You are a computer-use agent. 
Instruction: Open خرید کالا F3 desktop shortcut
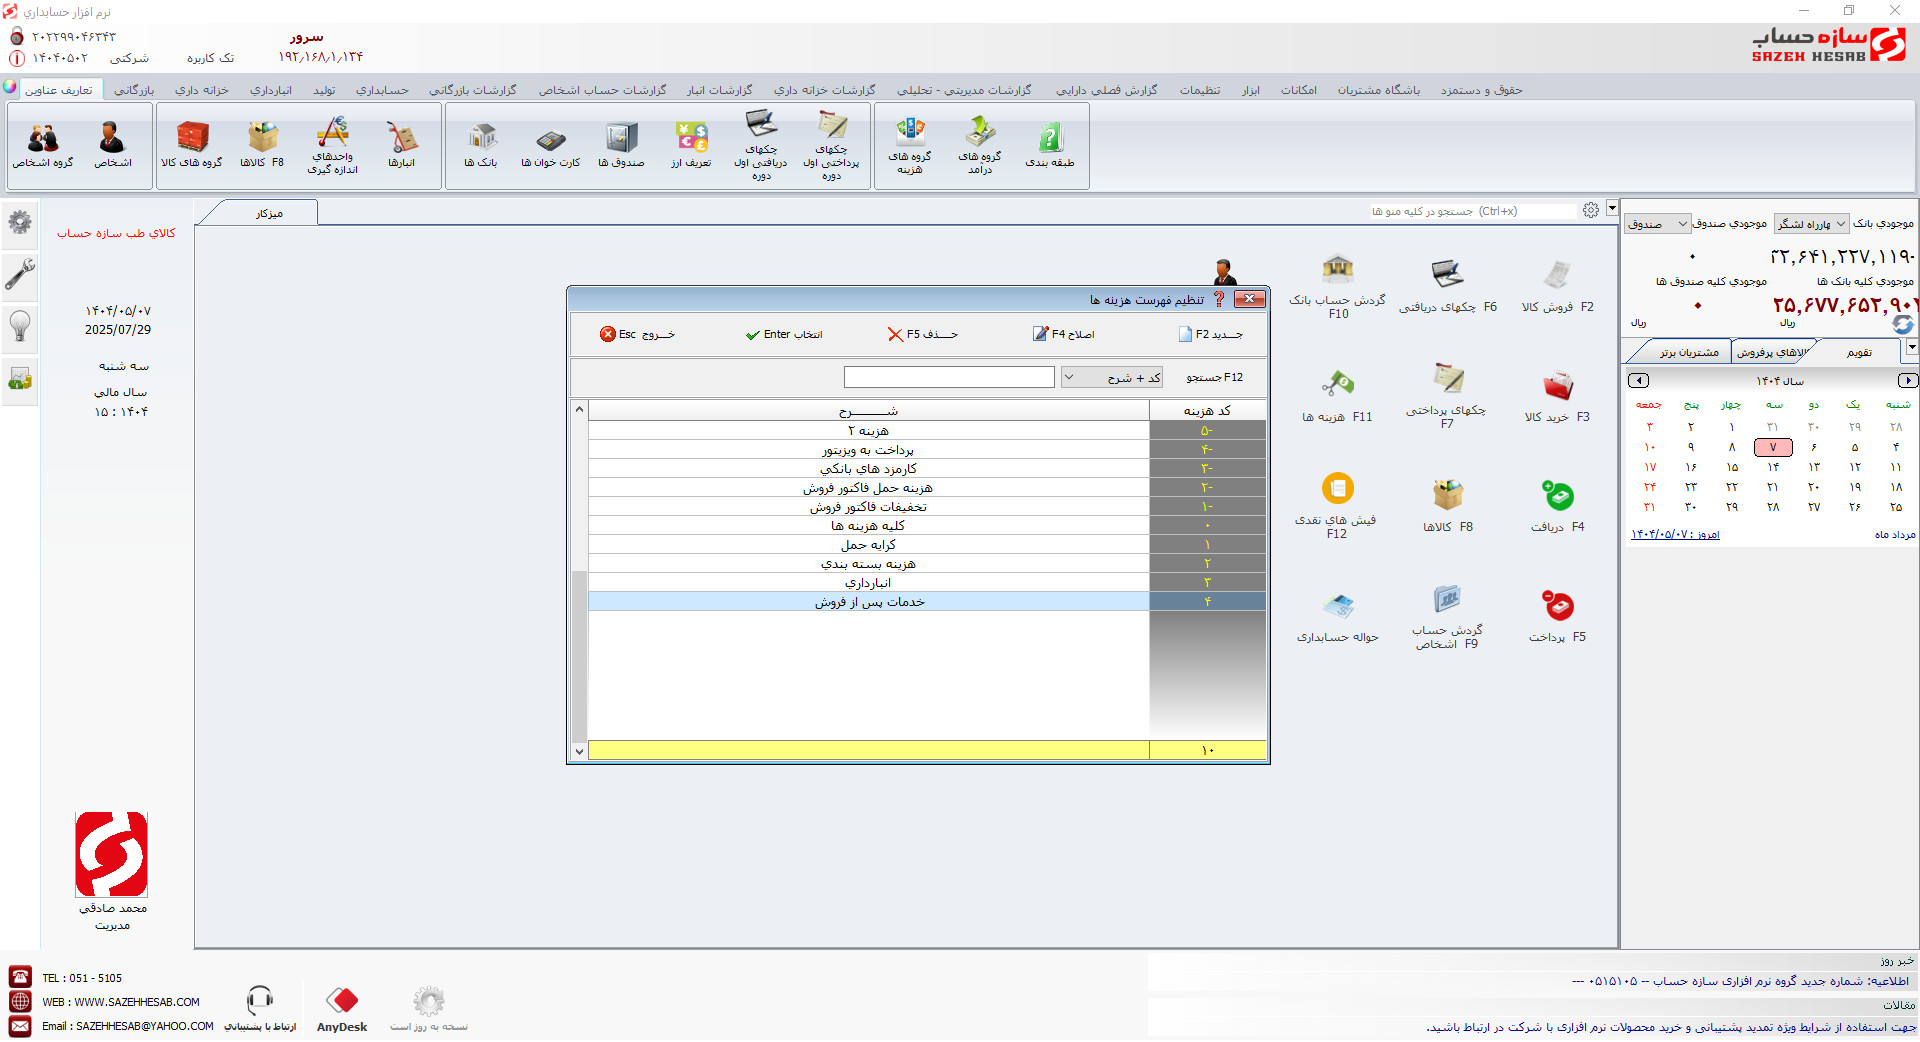click(1557, 396)
